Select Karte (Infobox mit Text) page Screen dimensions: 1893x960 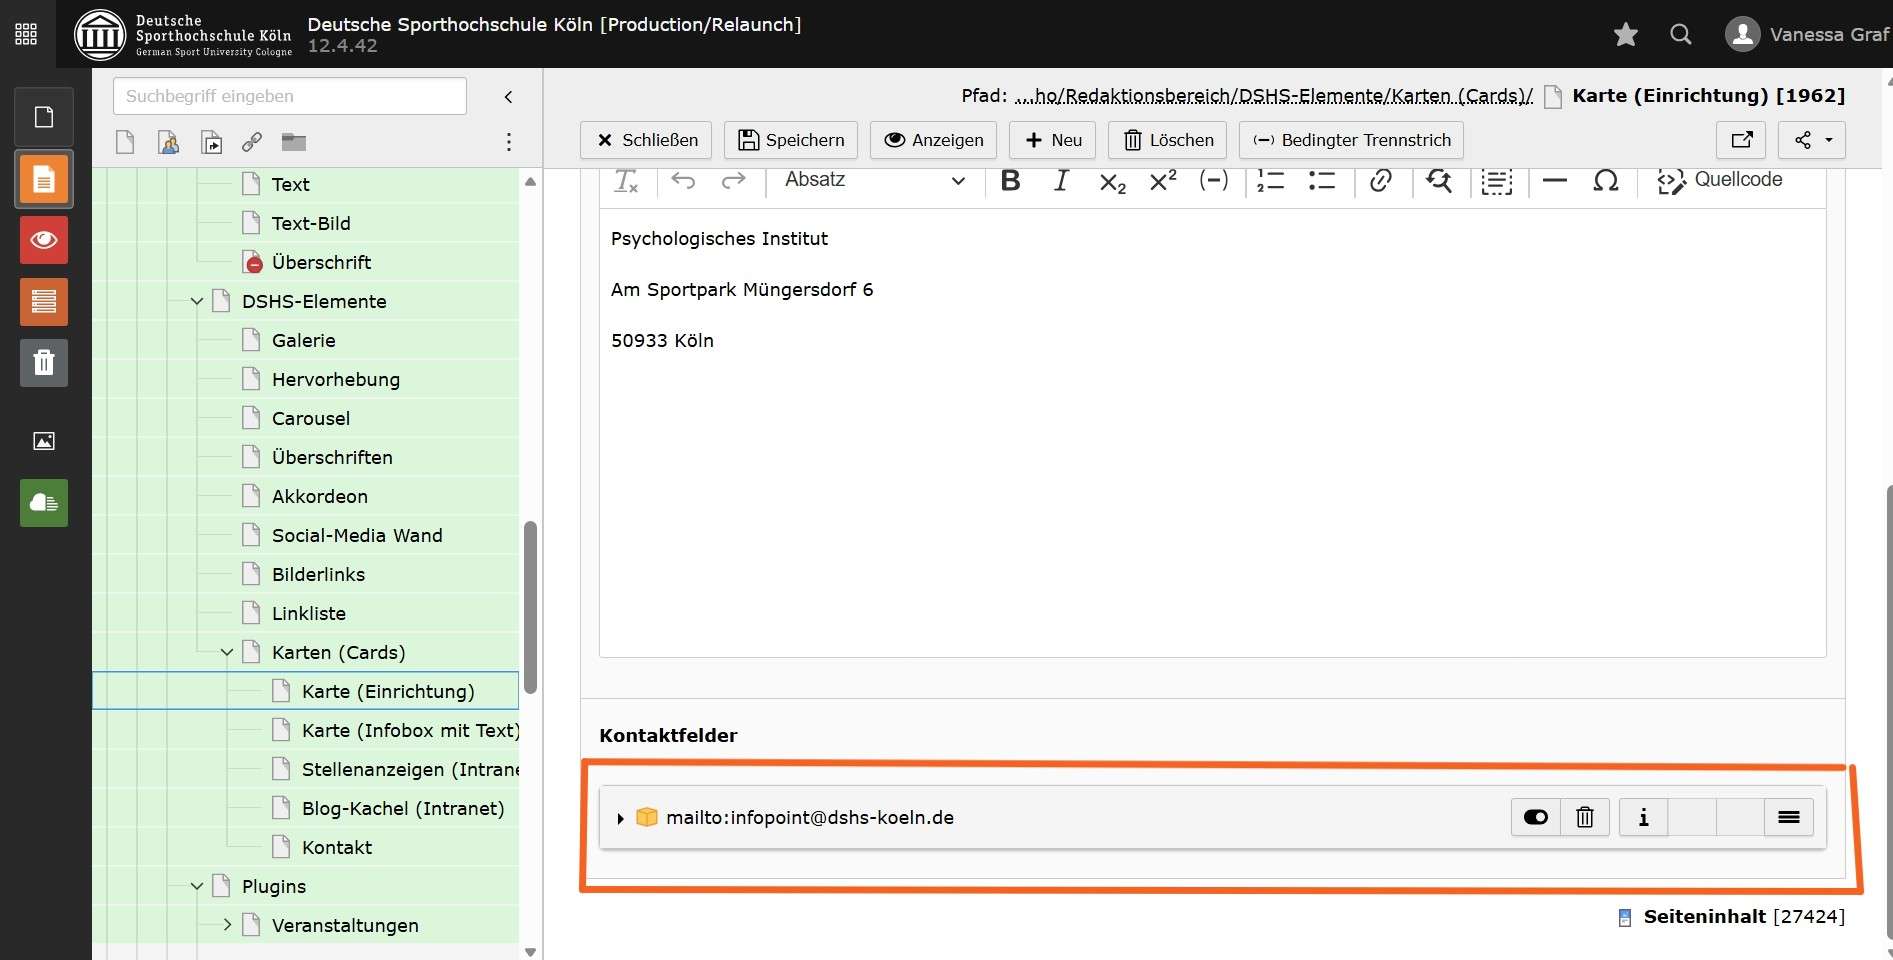coord(410,731)
